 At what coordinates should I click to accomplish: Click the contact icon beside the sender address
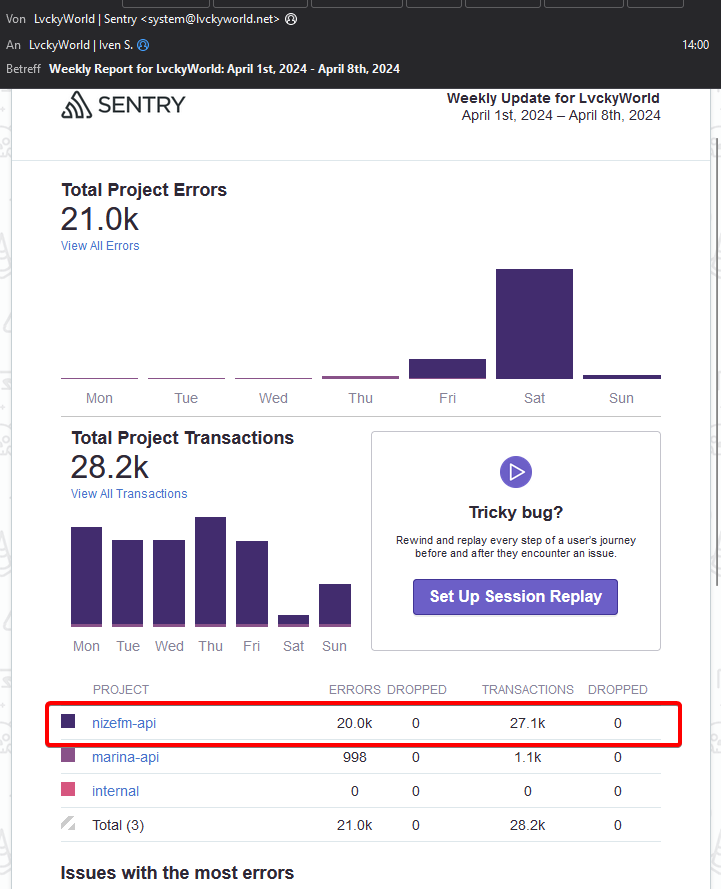coord(291,19)
